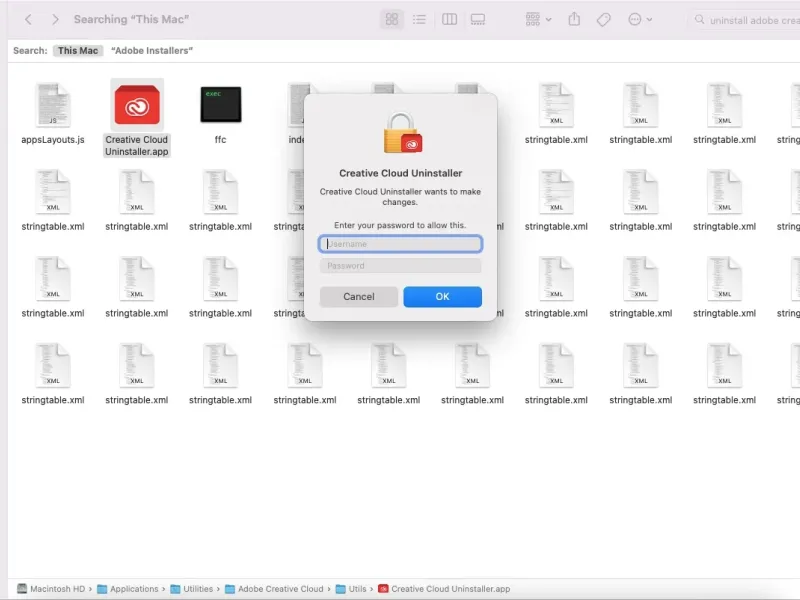The image size is (800, 600).
Task: Click the Share toolbar icon
Action: point(574,19)
